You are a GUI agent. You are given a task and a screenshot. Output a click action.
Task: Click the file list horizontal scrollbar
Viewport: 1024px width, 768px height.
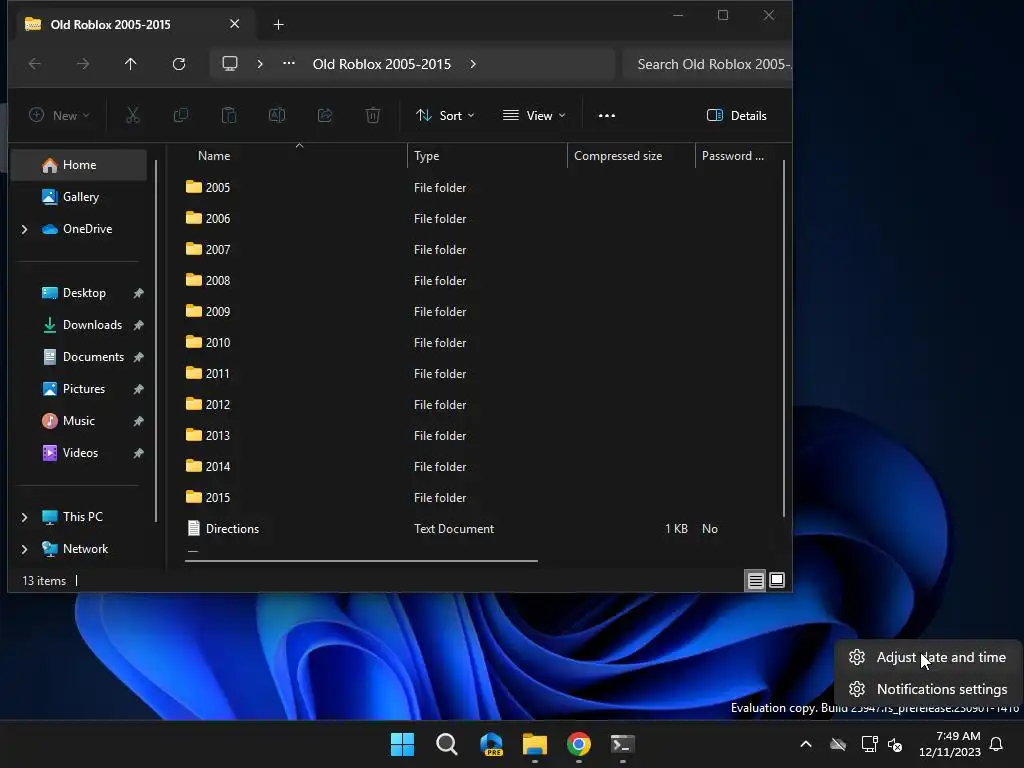pos(361,560)
